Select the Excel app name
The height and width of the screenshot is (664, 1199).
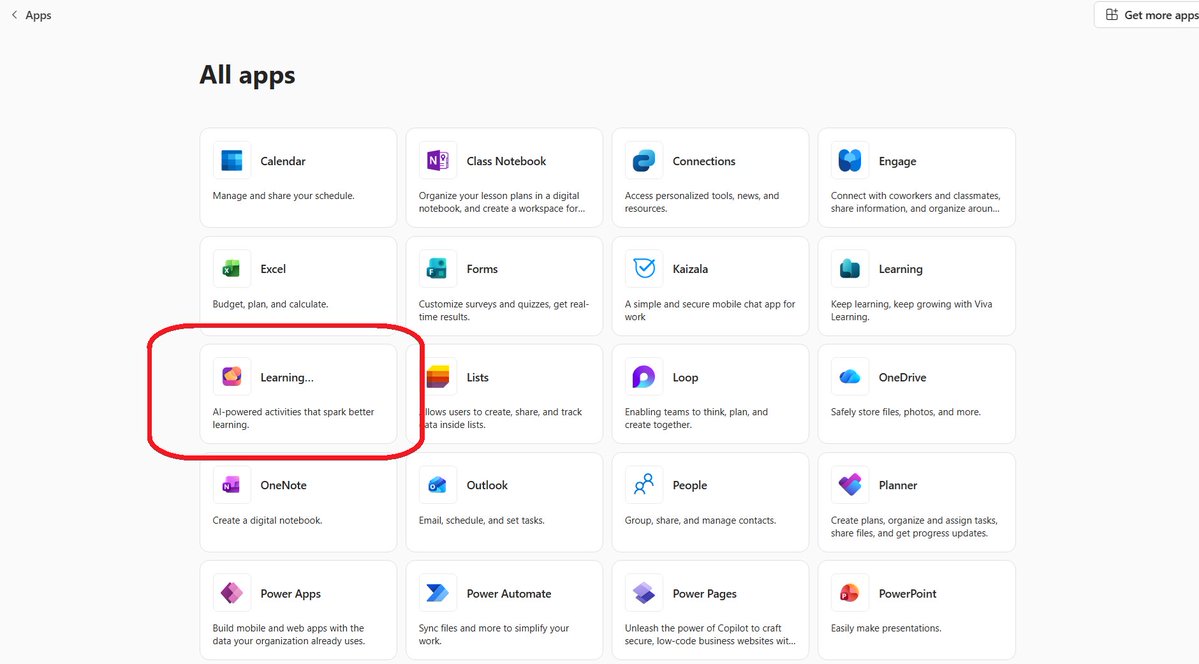click(x=273, y=269)
